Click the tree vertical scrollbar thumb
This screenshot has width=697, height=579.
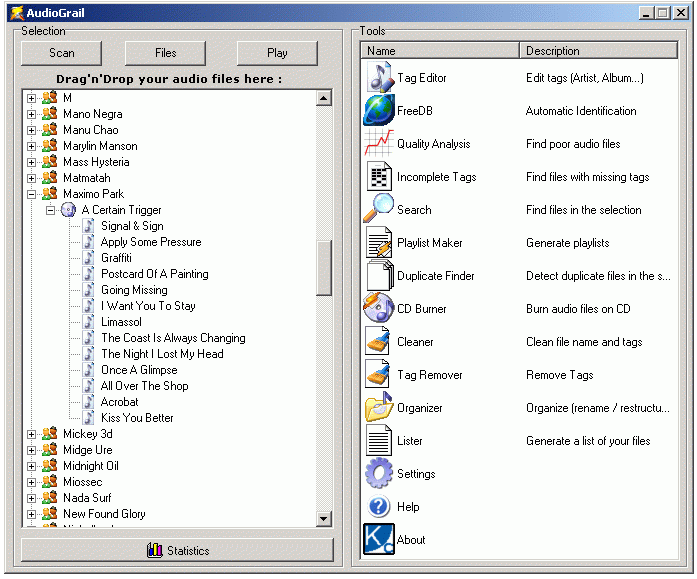point(324,268)
